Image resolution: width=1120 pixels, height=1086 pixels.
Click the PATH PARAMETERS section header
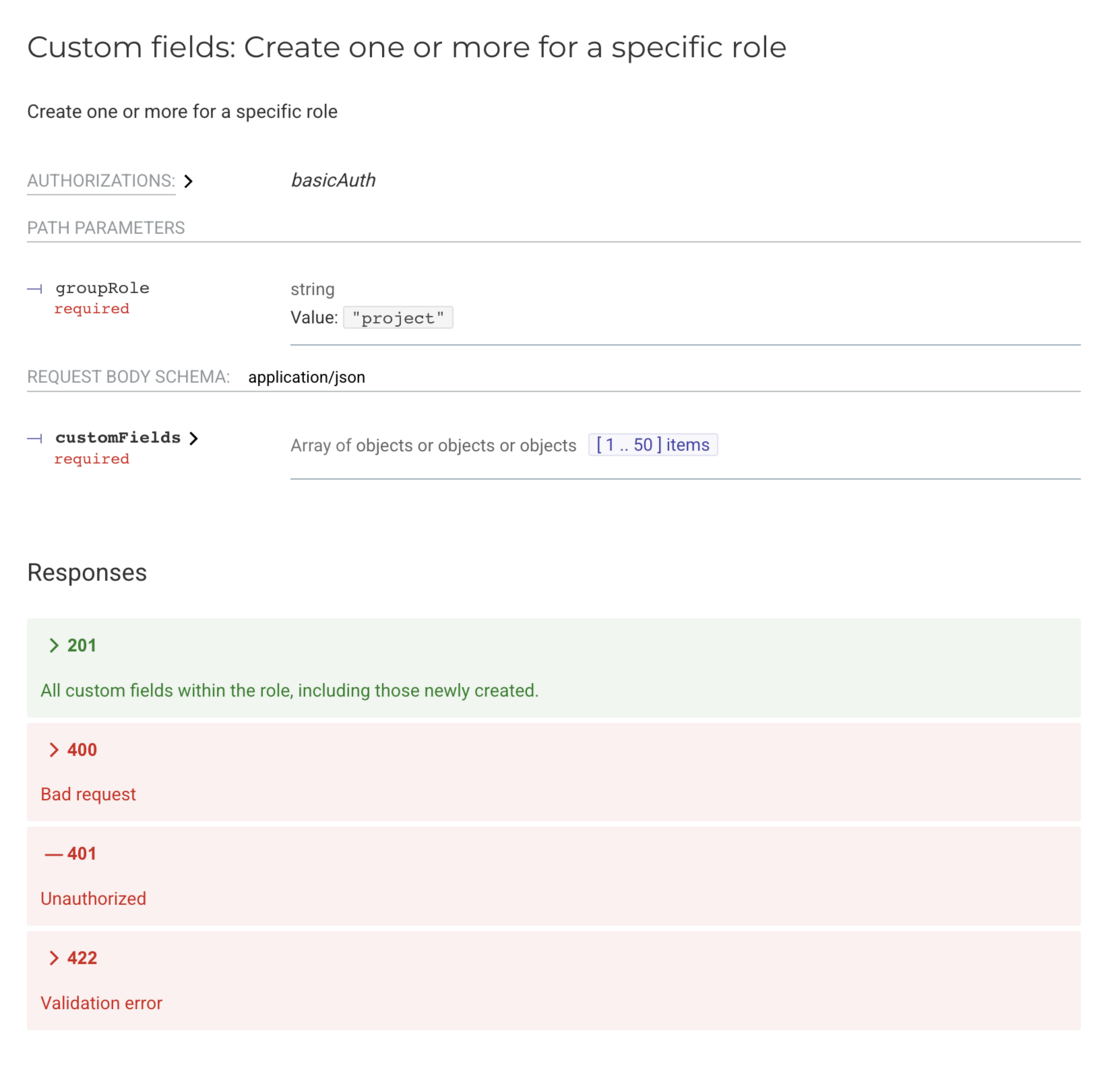pos(106,228)
